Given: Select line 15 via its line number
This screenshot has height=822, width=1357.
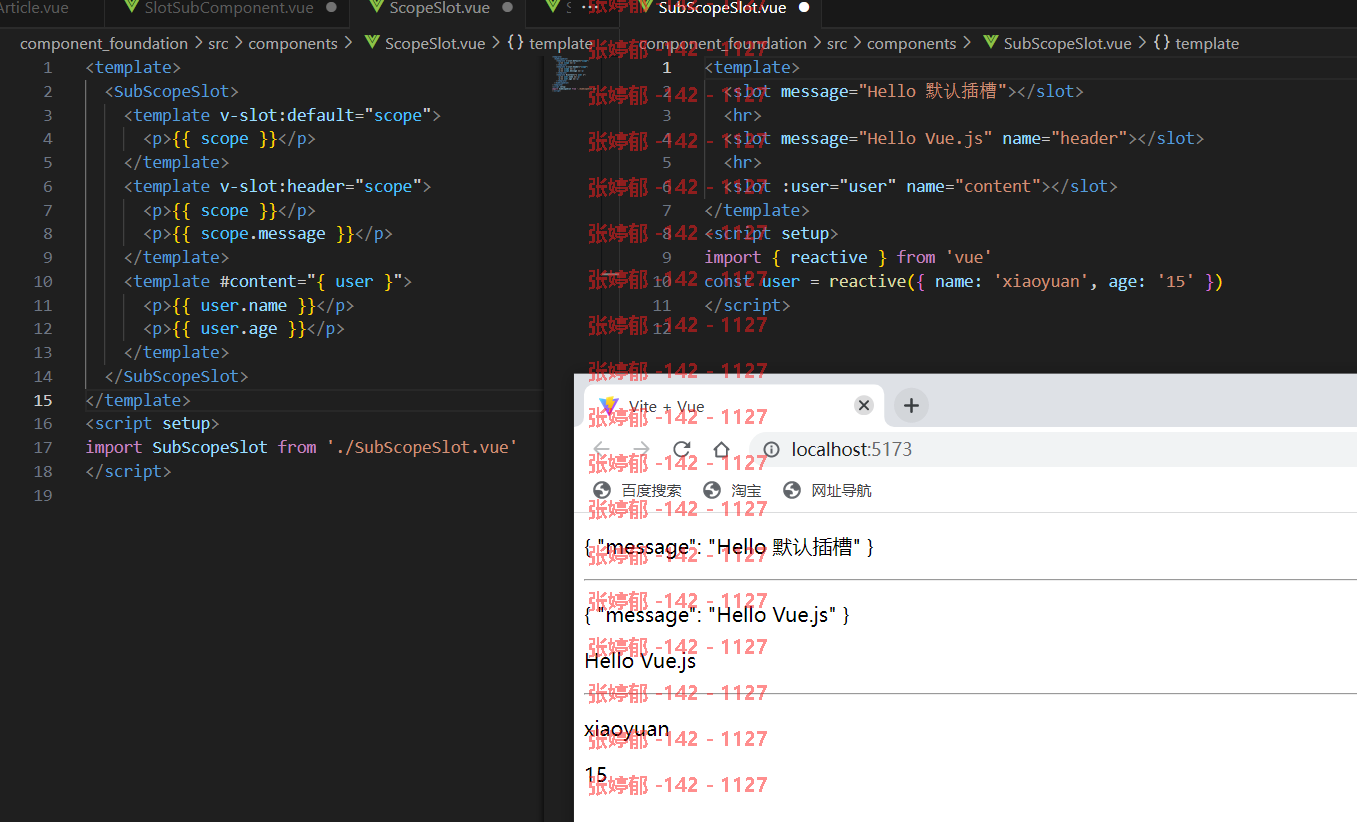Looking at the screenshot, I should coord(43,400).
